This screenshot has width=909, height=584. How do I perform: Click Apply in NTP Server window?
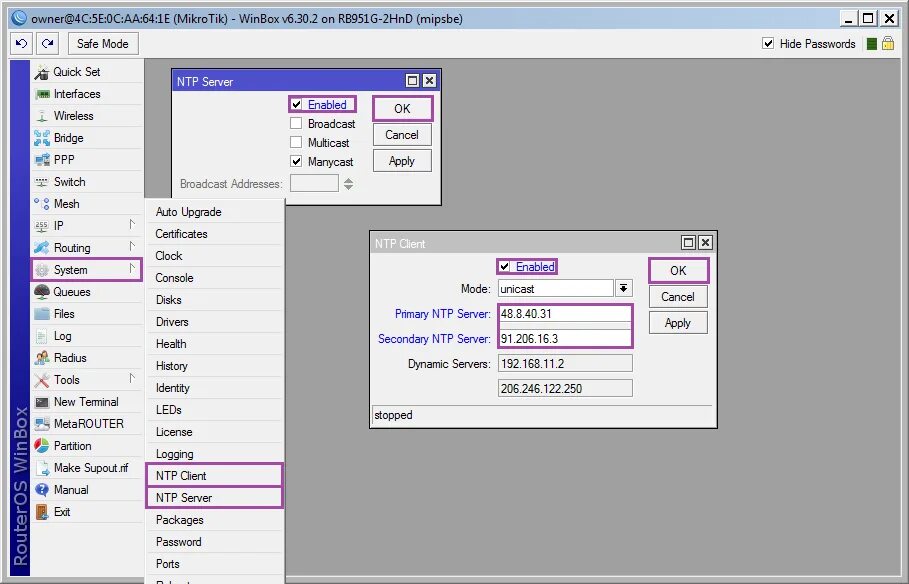click(402, 161)
